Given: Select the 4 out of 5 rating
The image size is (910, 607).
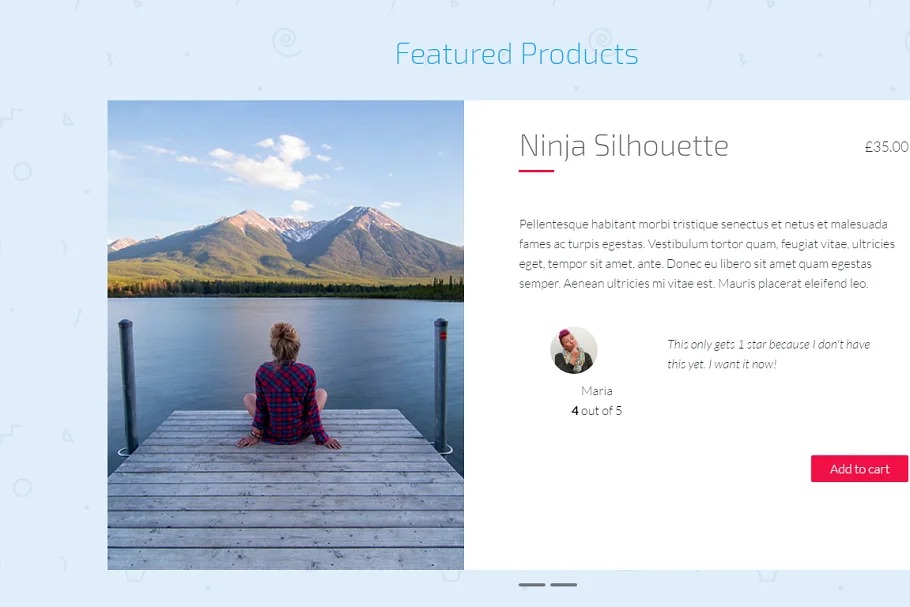Looking at the screenshot, I should point(597,410).
